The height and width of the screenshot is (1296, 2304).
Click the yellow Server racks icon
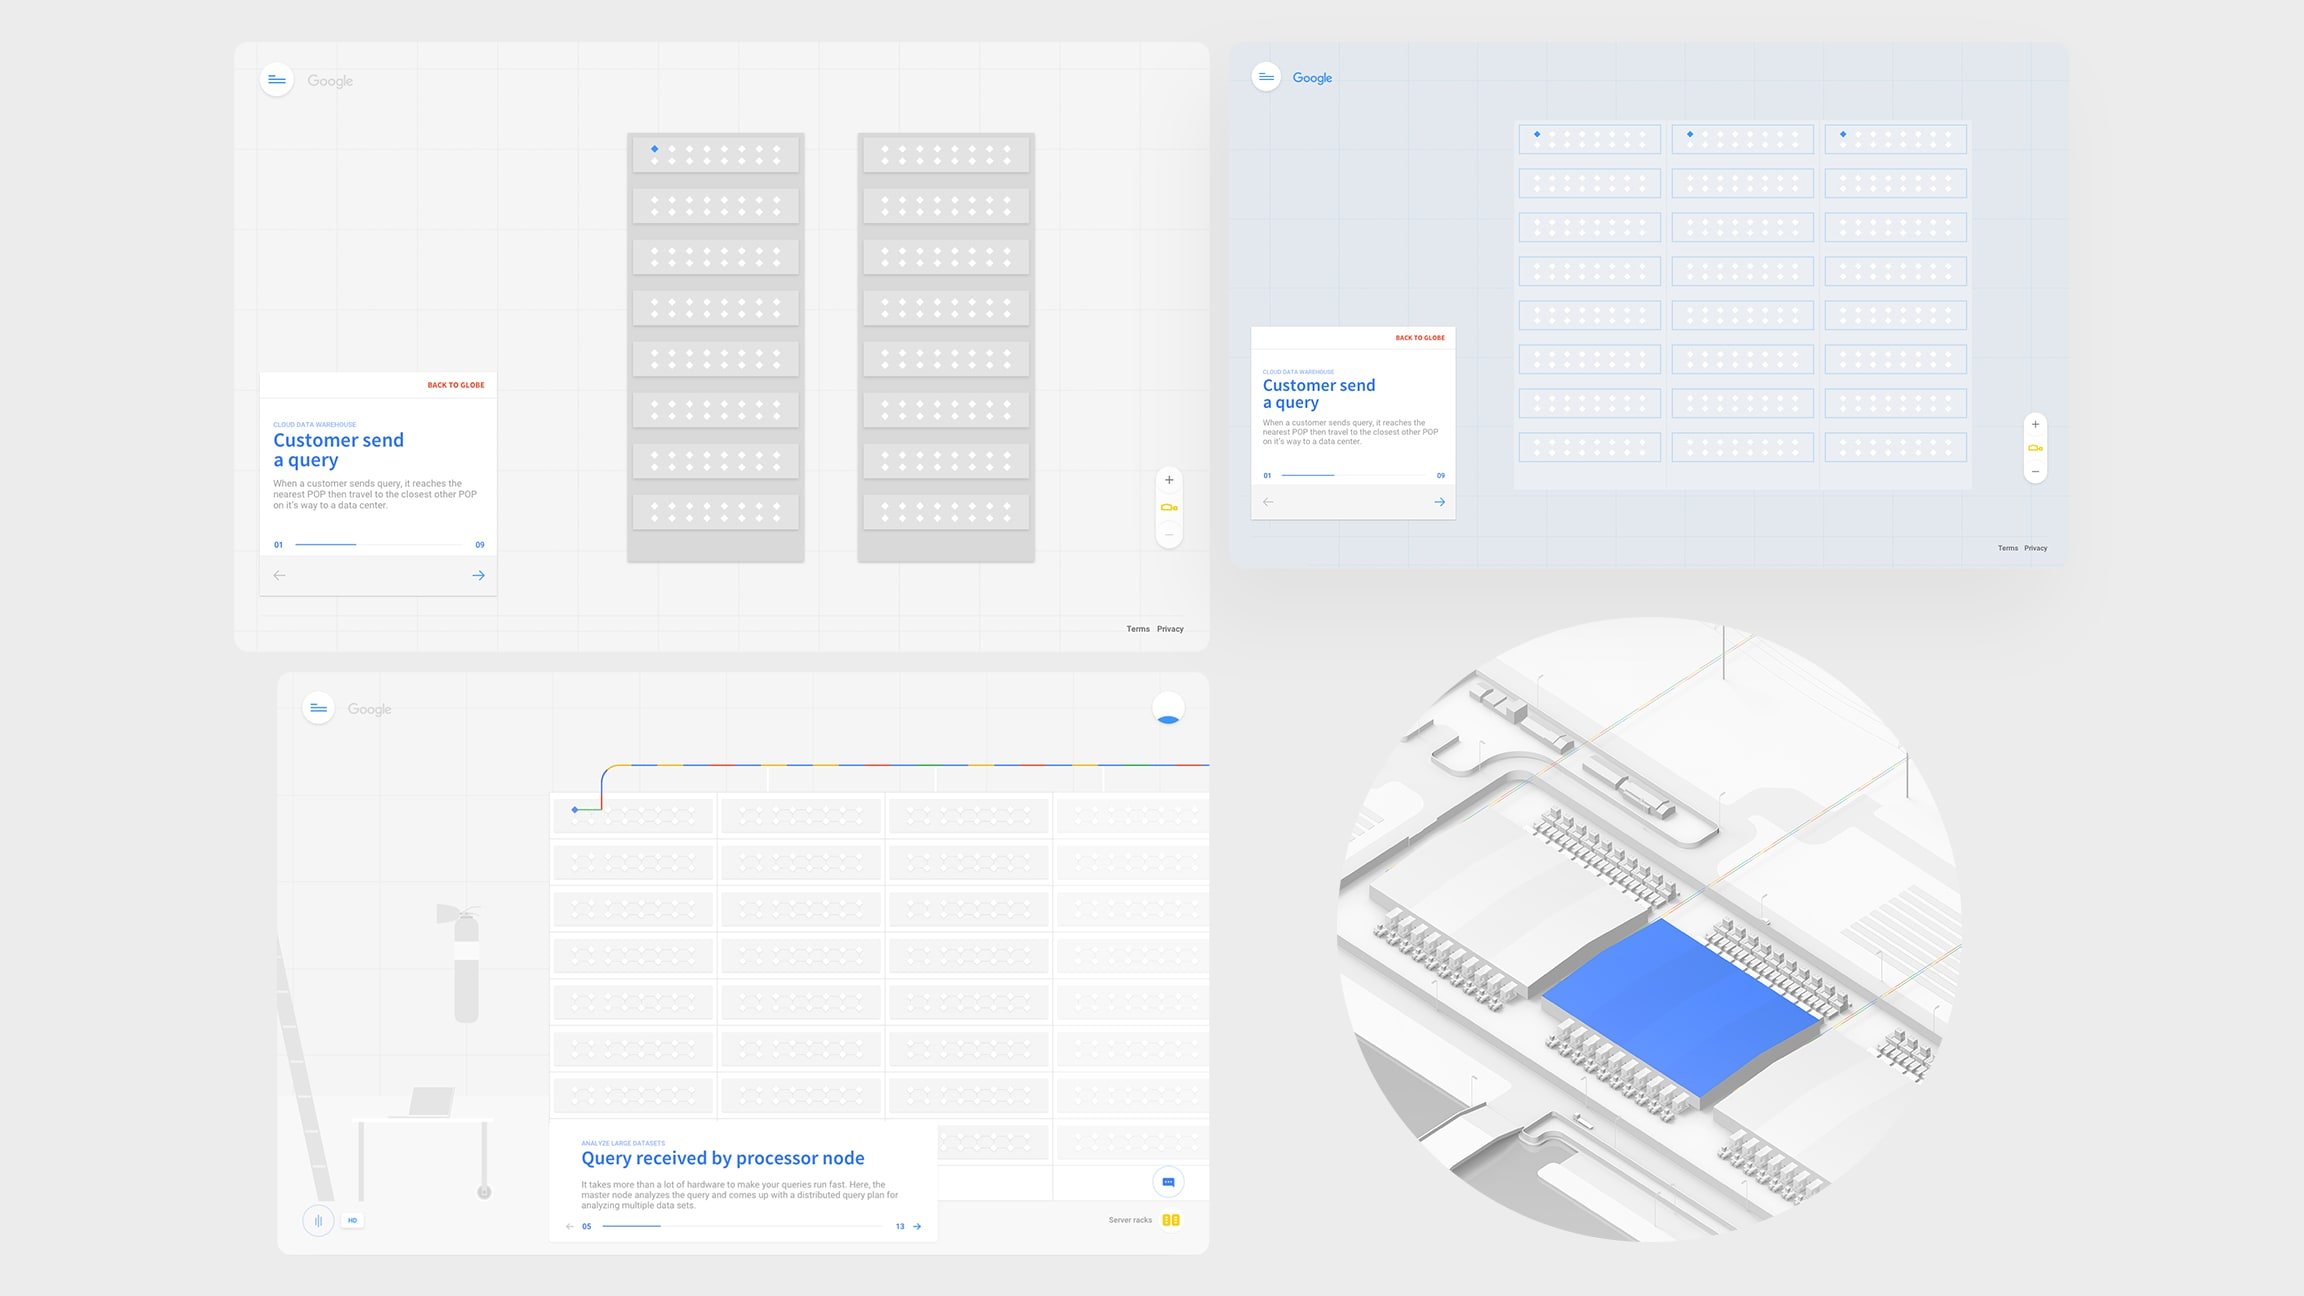pos(1171,1220)
